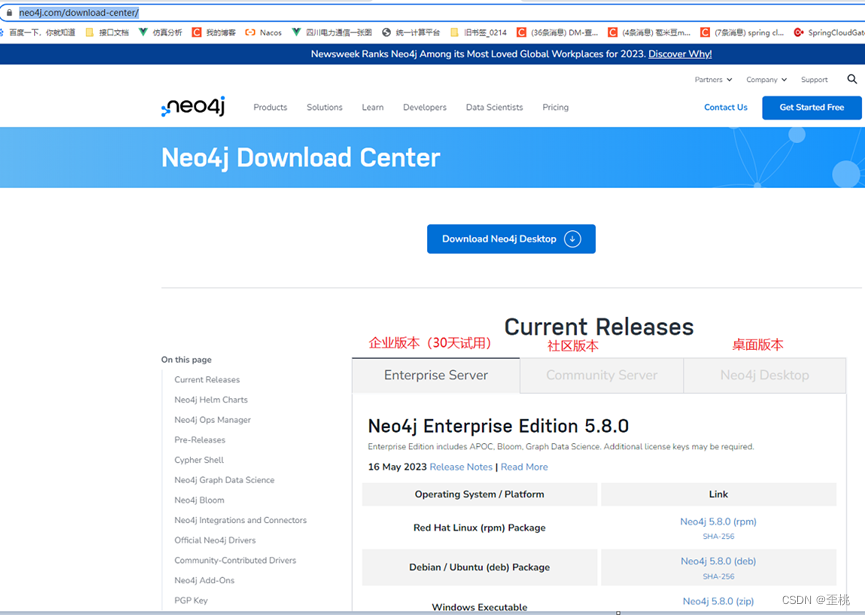Download the Neo4j 5.8.0 (rpm) package

pyautogui.click(x=718, y=521)
